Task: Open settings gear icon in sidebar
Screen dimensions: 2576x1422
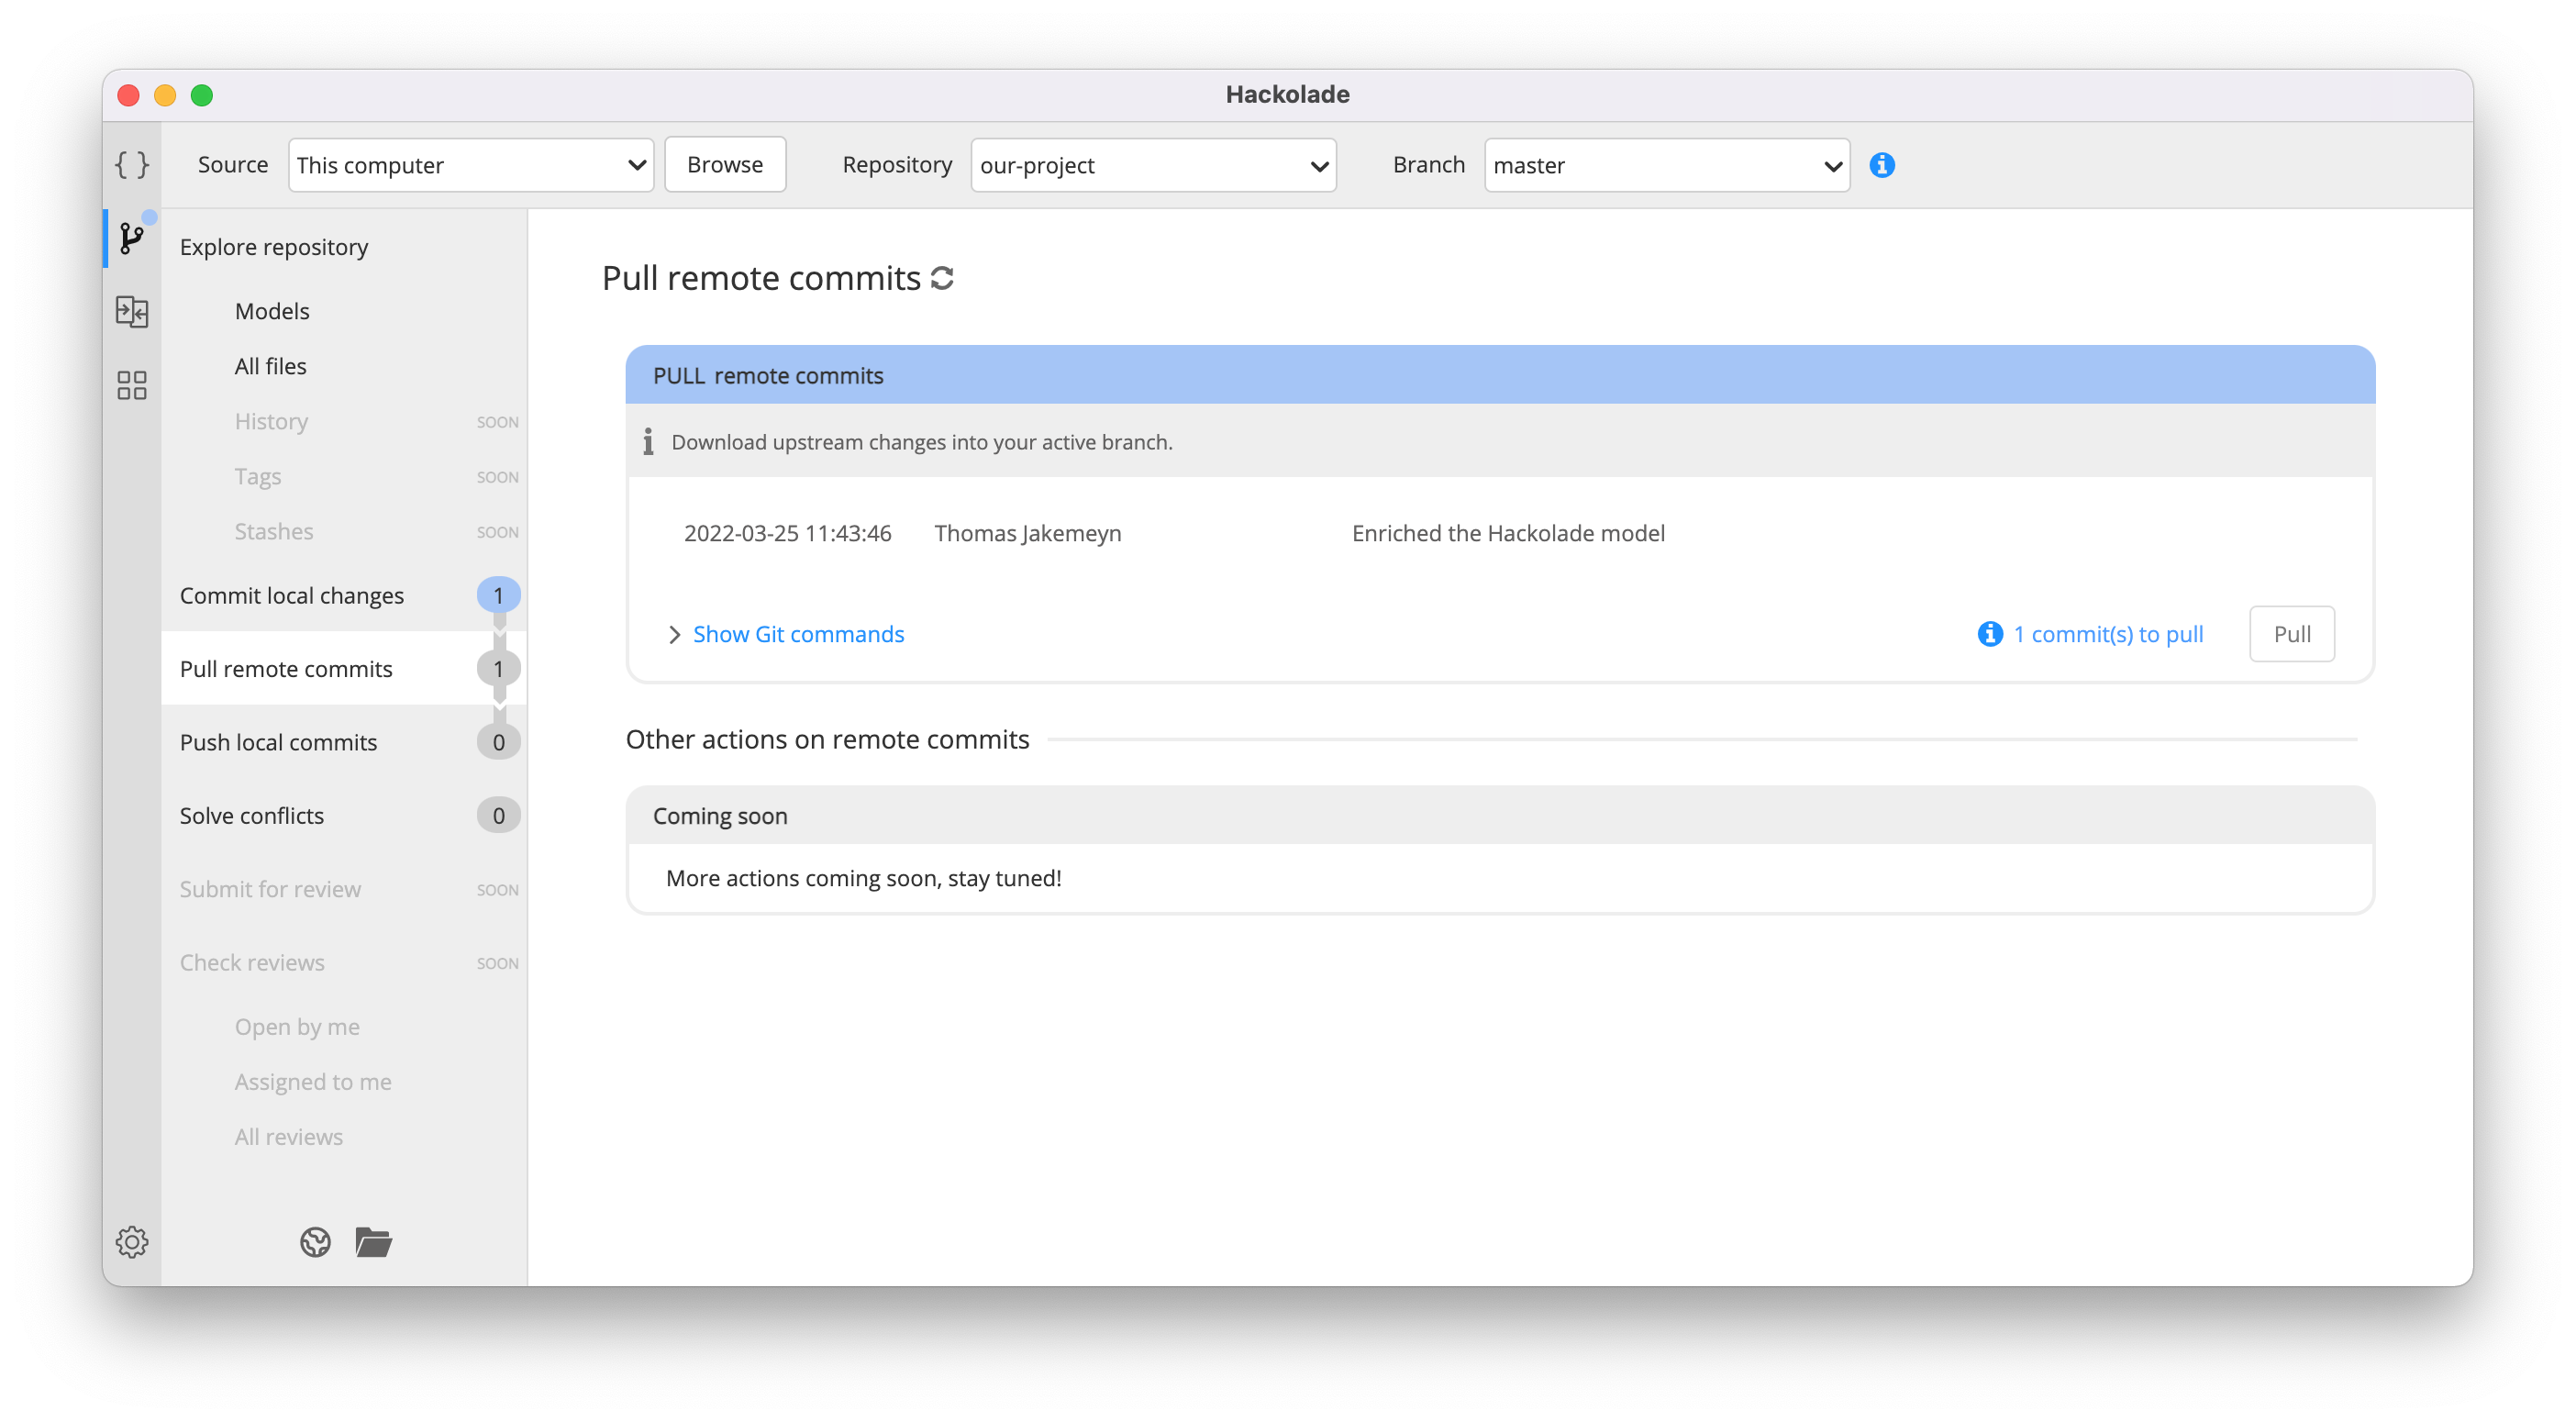Action: click(x=131, y=1242)
